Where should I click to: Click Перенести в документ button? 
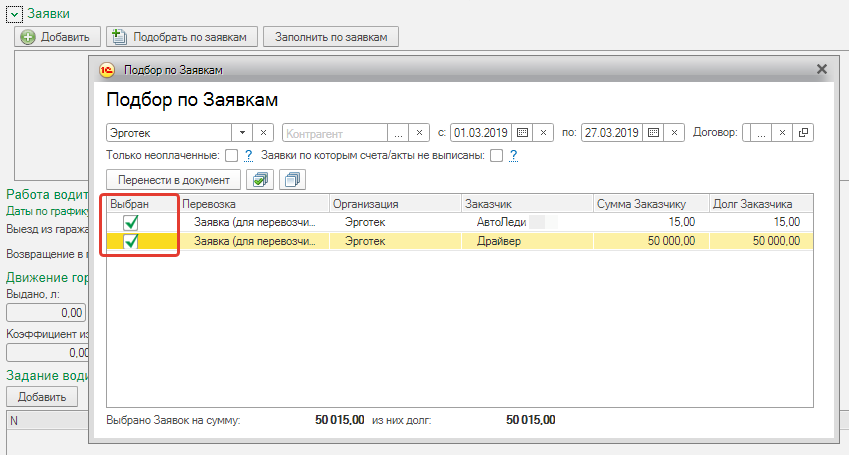[x=174, y=180]
